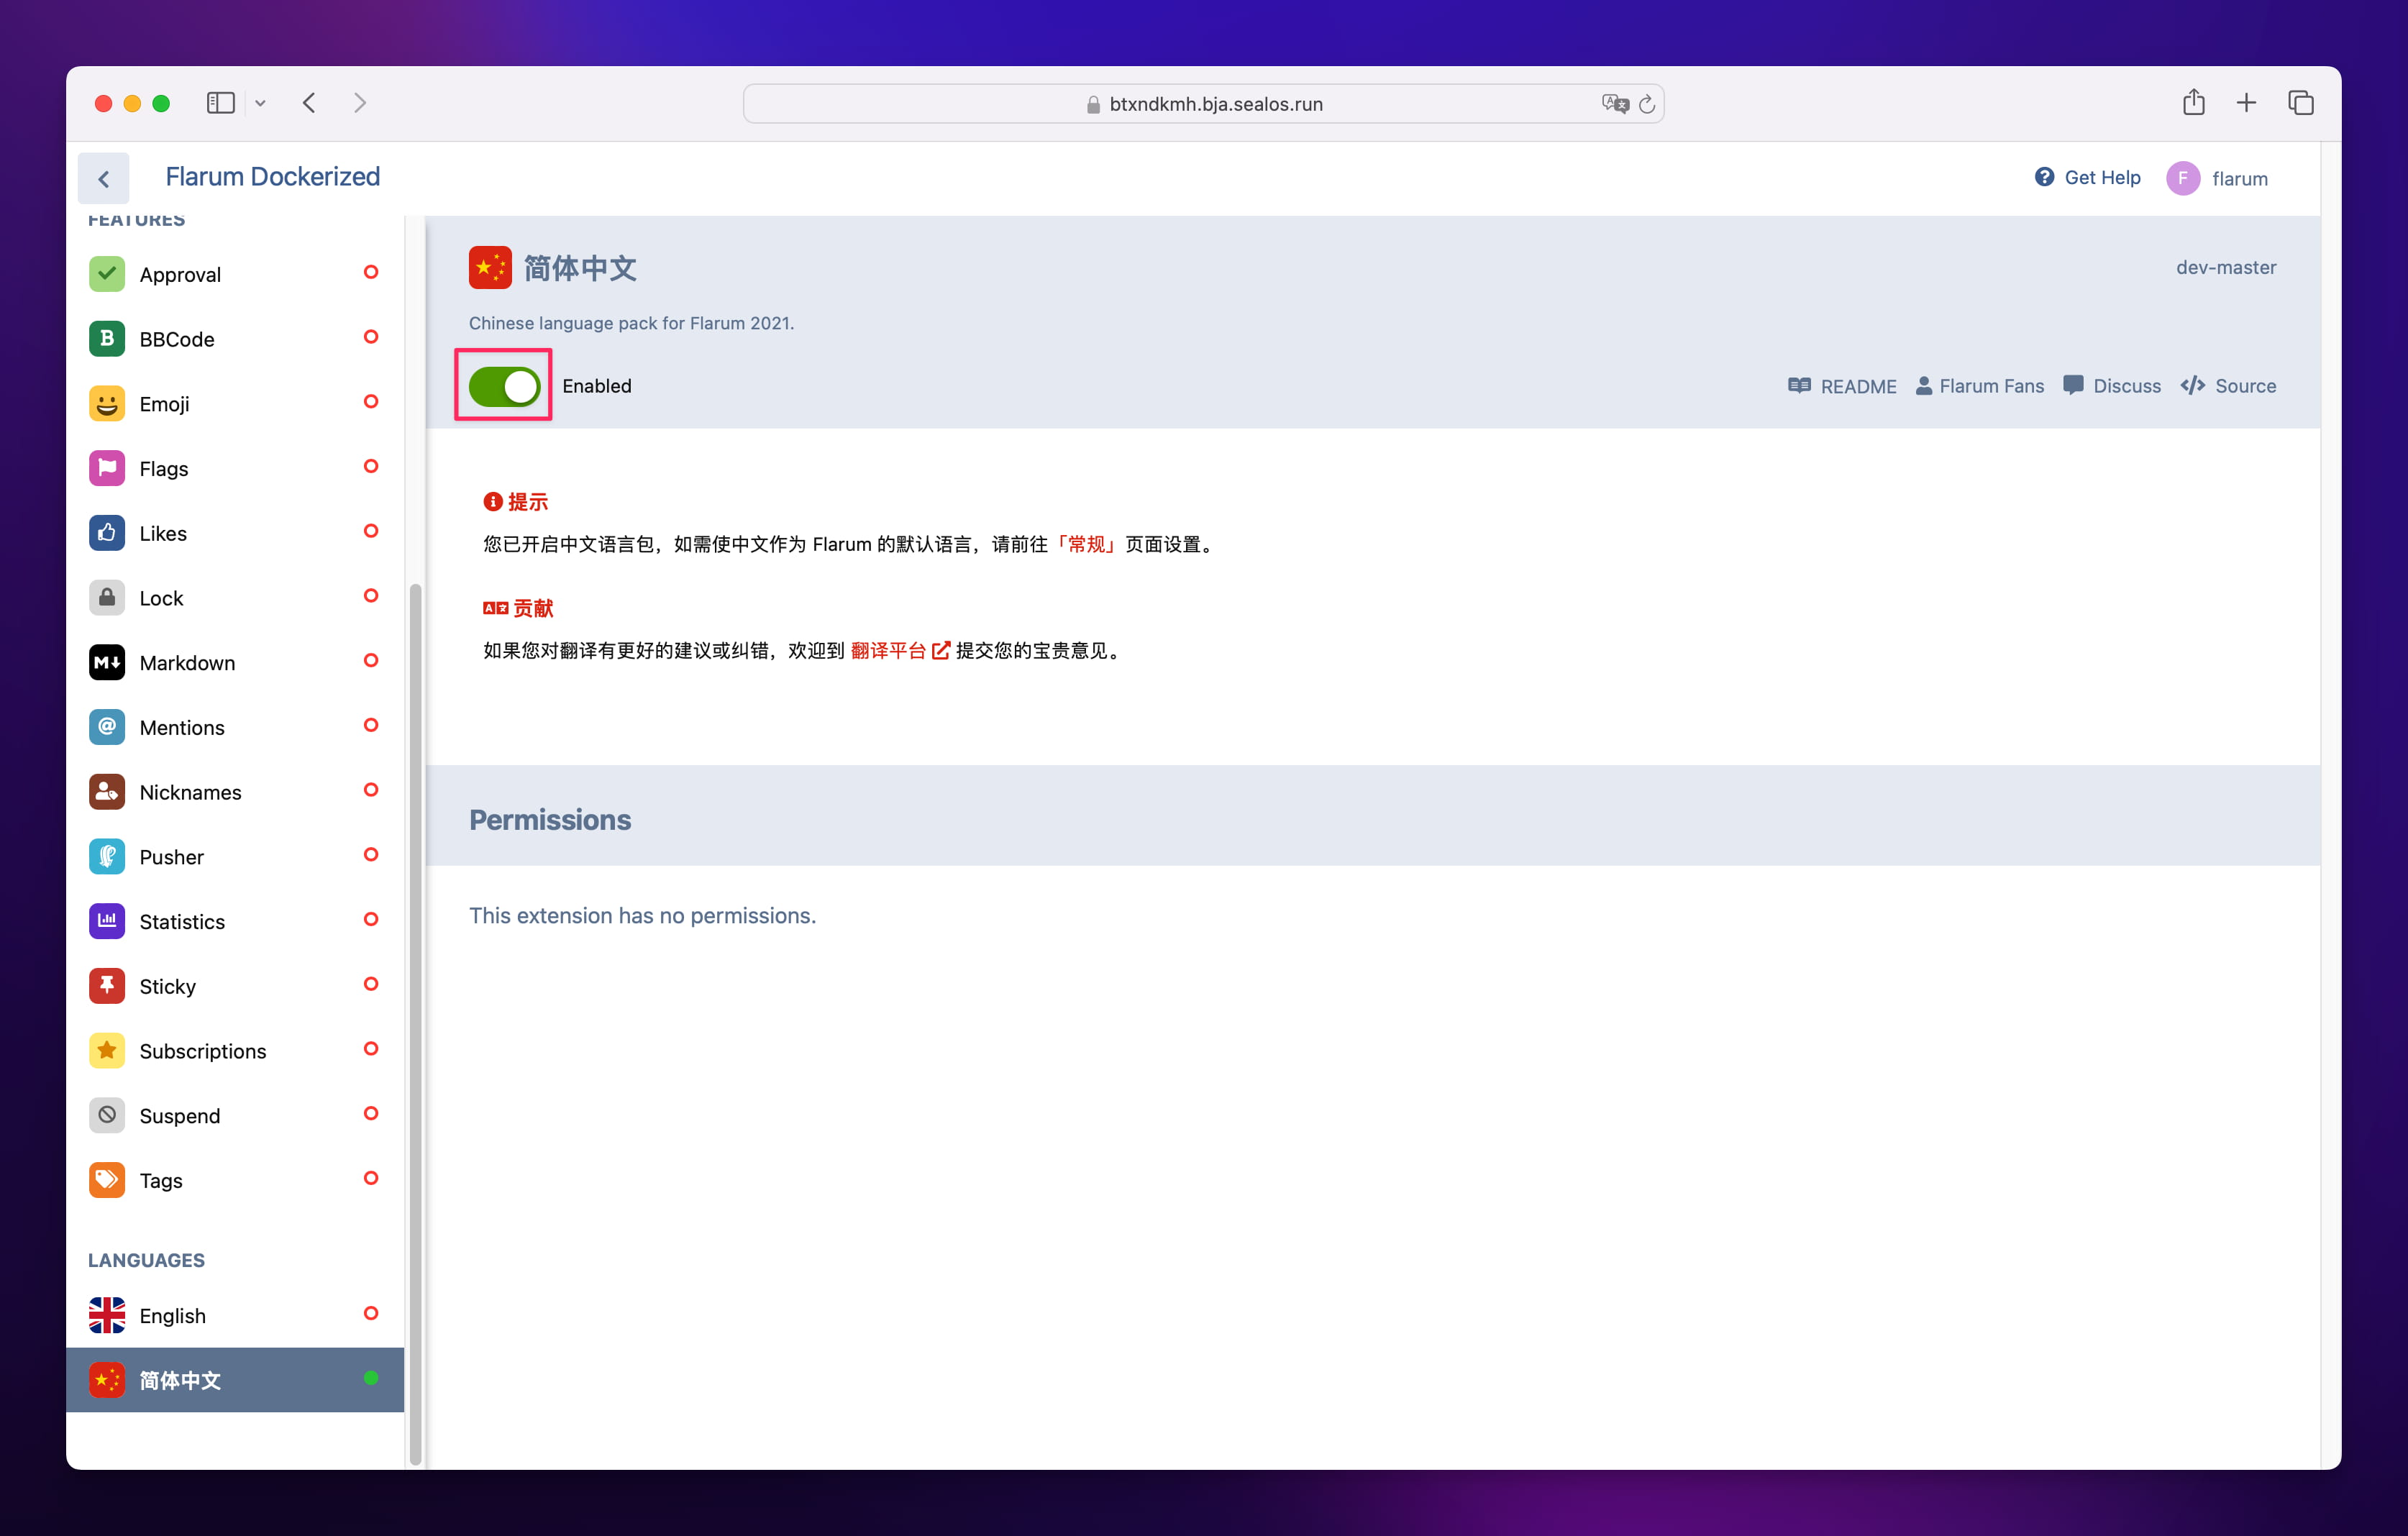Image resolution: width=2408 pixels, height=1536 pixels.
Task: Select the Tags extension icon
Action: point(107,1180)
